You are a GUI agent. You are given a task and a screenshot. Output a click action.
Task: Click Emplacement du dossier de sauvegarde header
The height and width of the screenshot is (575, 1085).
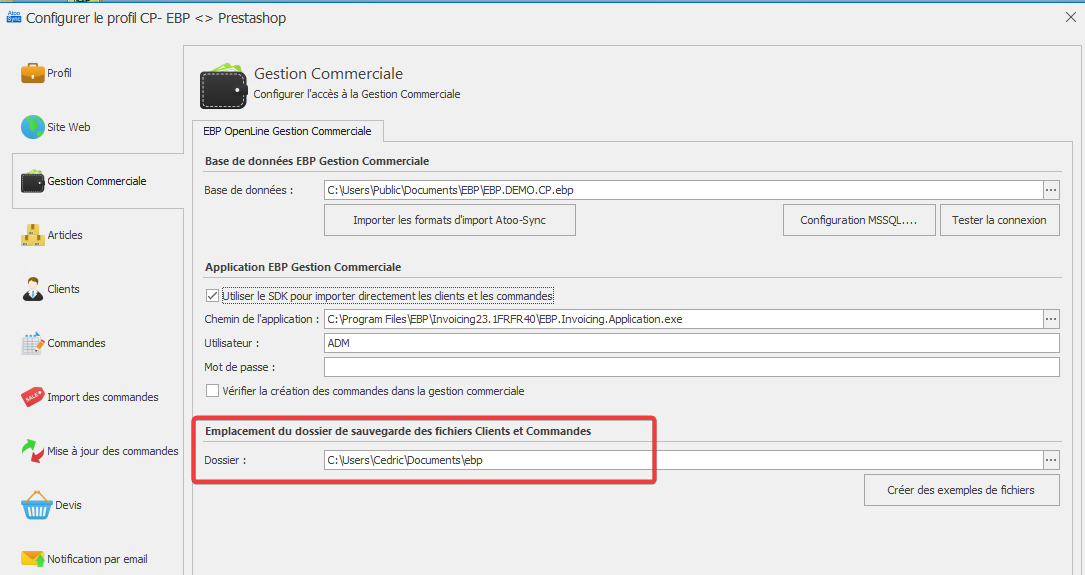click(x=398, y=431)
